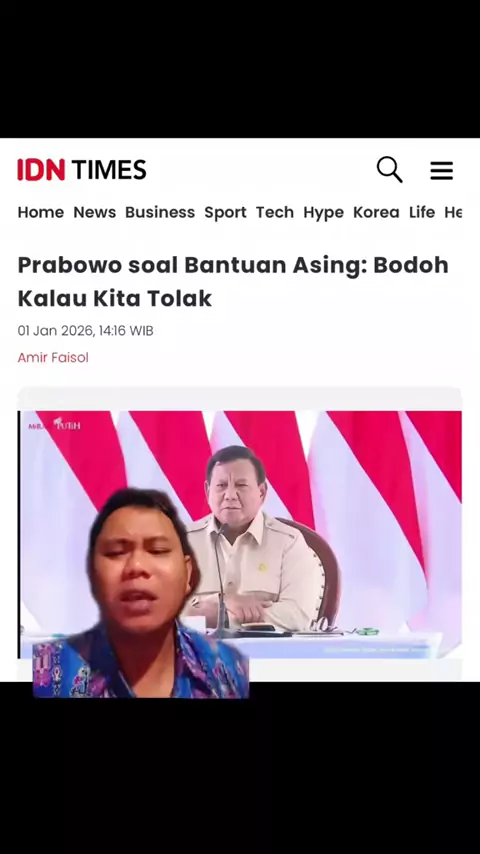480x854 pixels.
Task: Click the man seated before red-white flags
Action: pos(256,539)
